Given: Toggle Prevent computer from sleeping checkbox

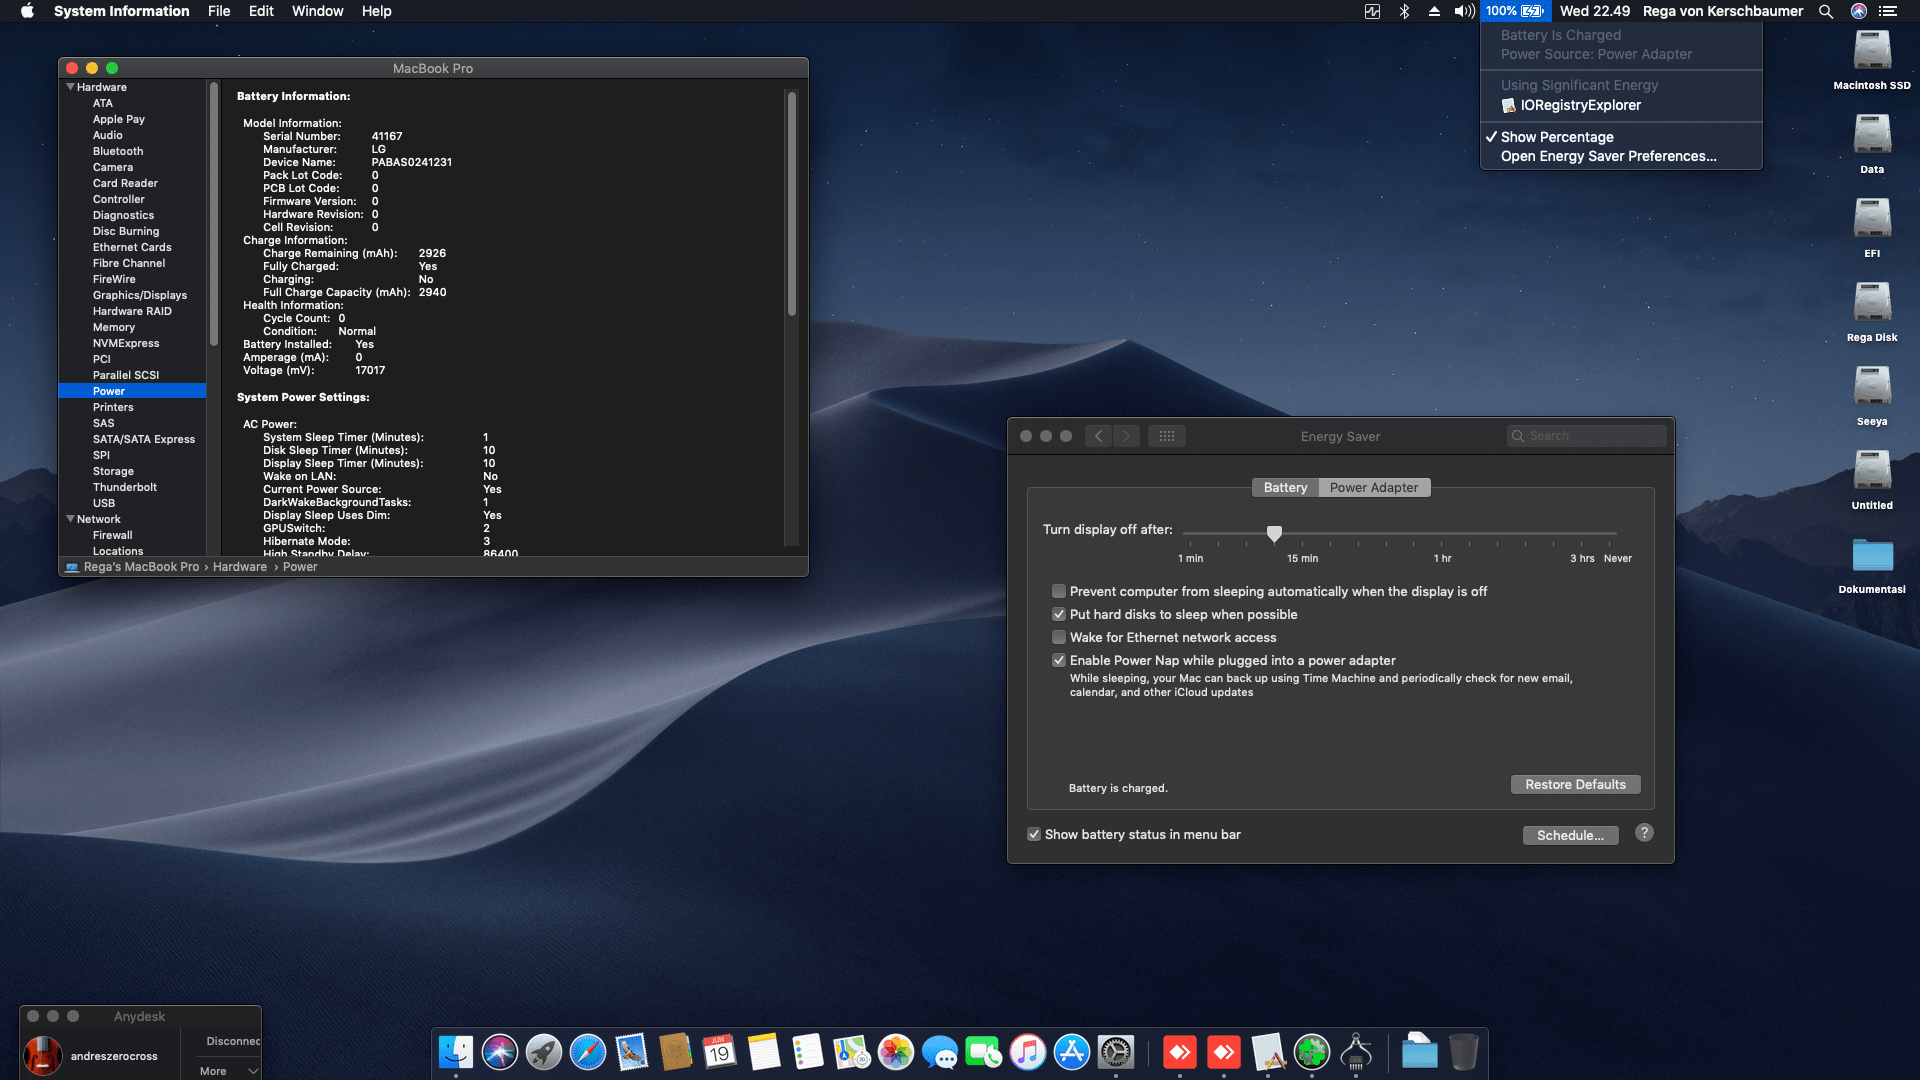Looking at the screenshot, I should coord(1059,591).
